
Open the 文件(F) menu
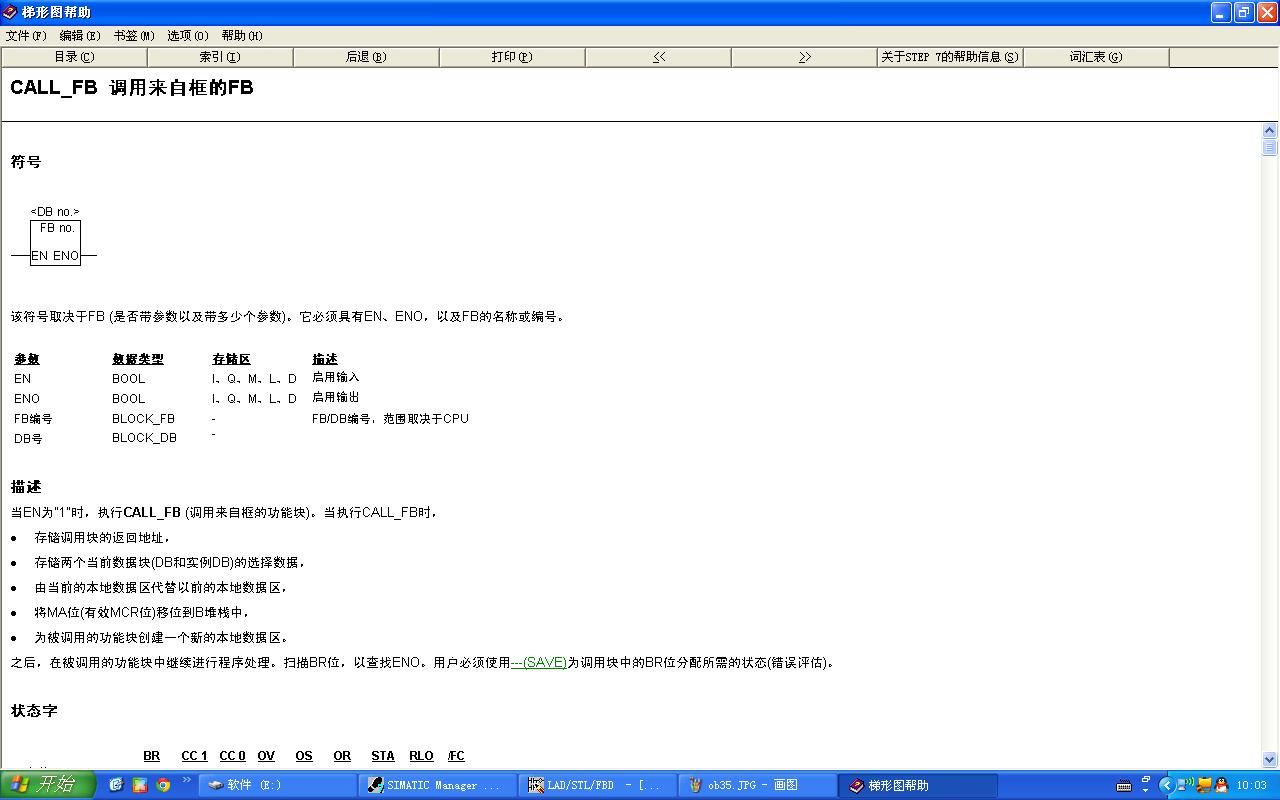(26, 35)
